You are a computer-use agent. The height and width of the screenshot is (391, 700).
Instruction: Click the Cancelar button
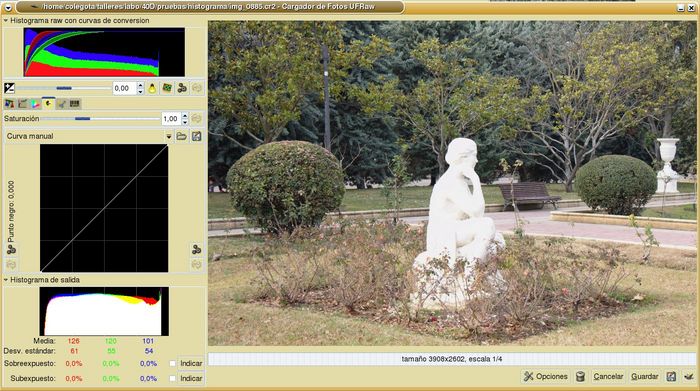coord(608,377)
